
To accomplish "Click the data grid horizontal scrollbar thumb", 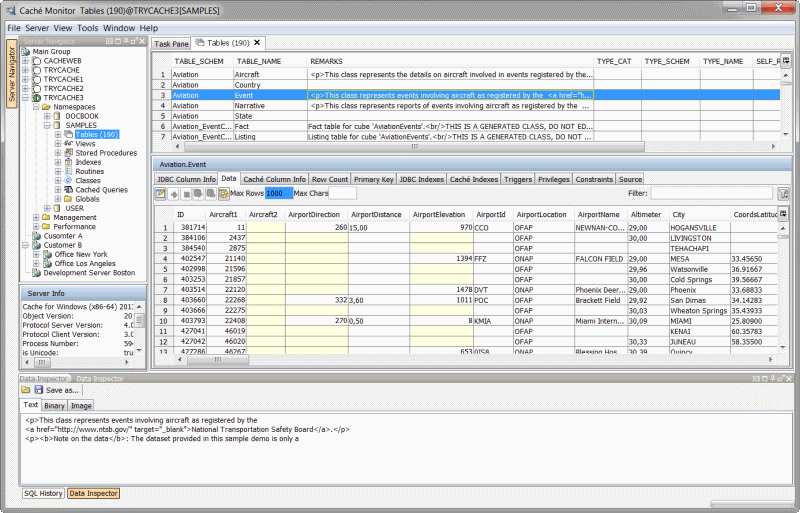I will [218, 359].
